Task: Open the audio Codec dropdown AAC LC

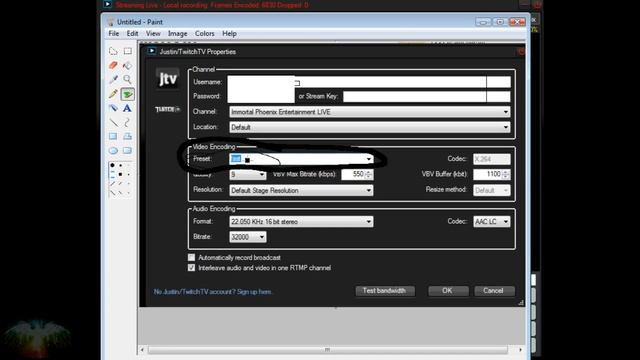Action: pyautogui.click(x=491, y=222)
